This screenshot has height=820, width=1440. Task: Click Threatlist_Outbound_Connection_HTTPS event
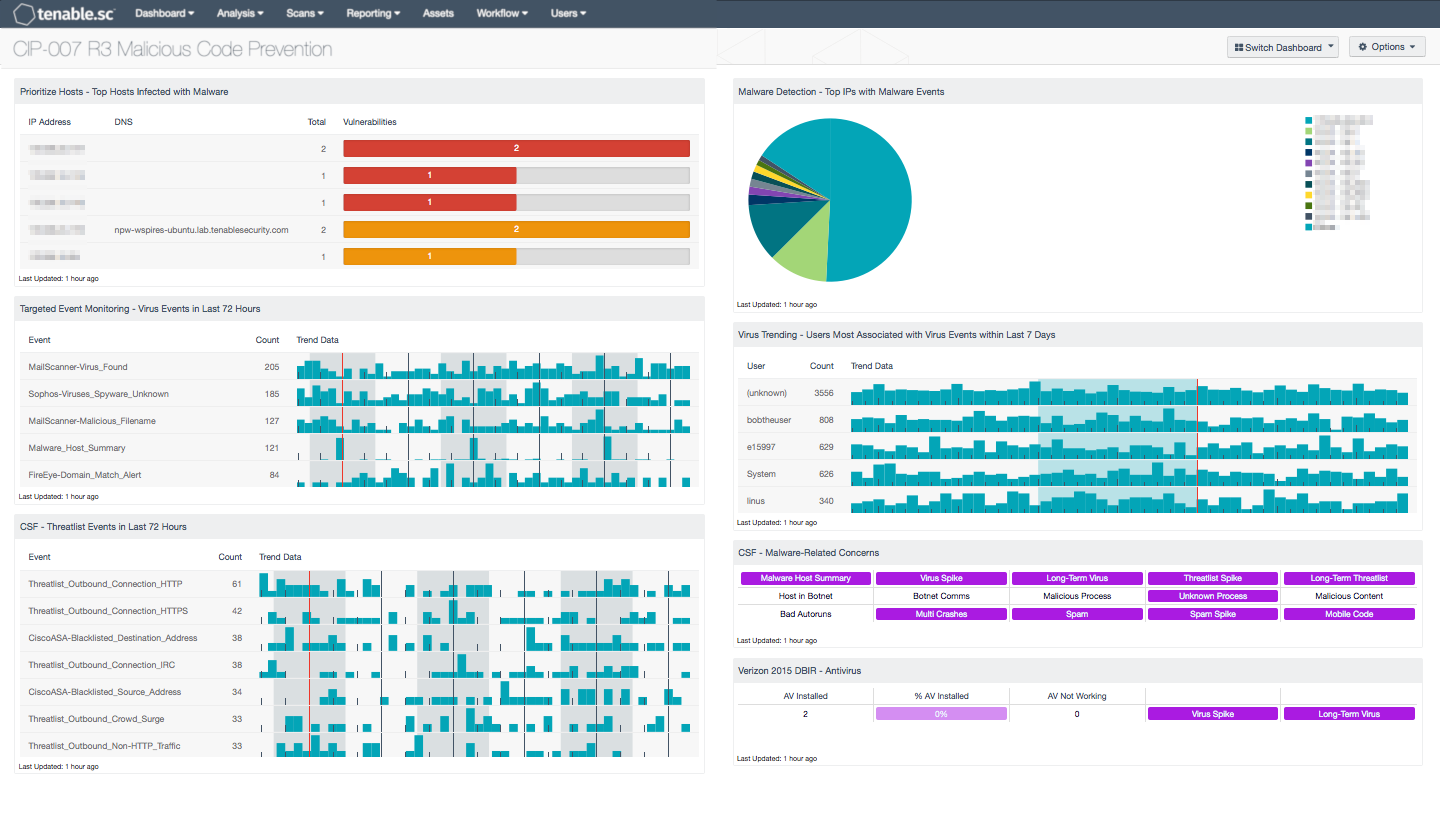(108, 611)
